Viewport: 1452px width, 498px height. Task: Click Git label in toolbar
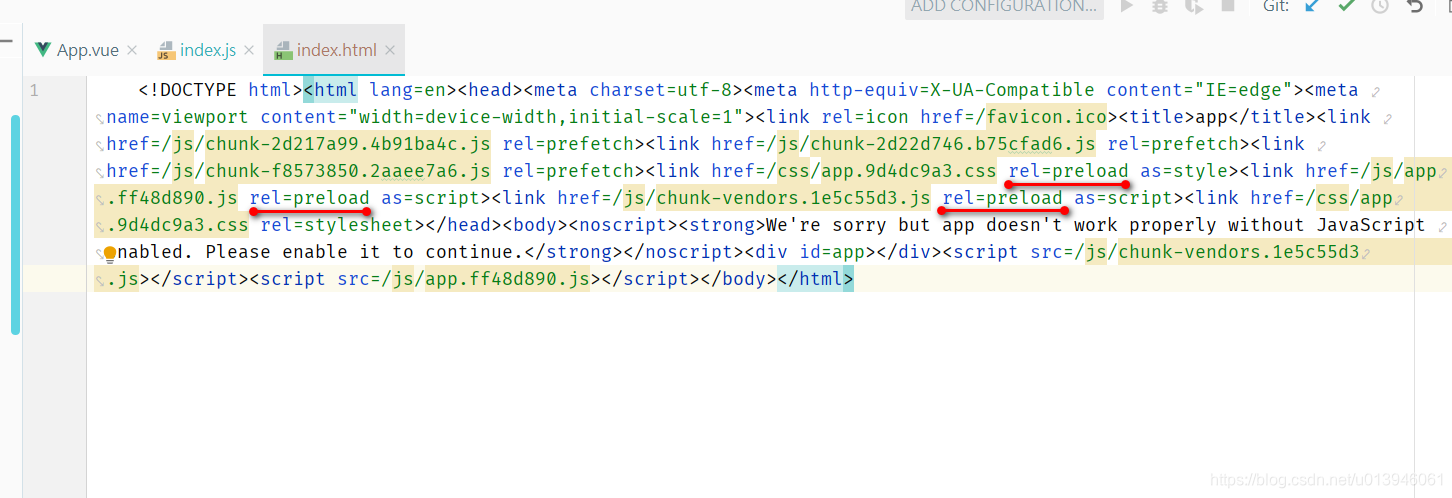1275,6
